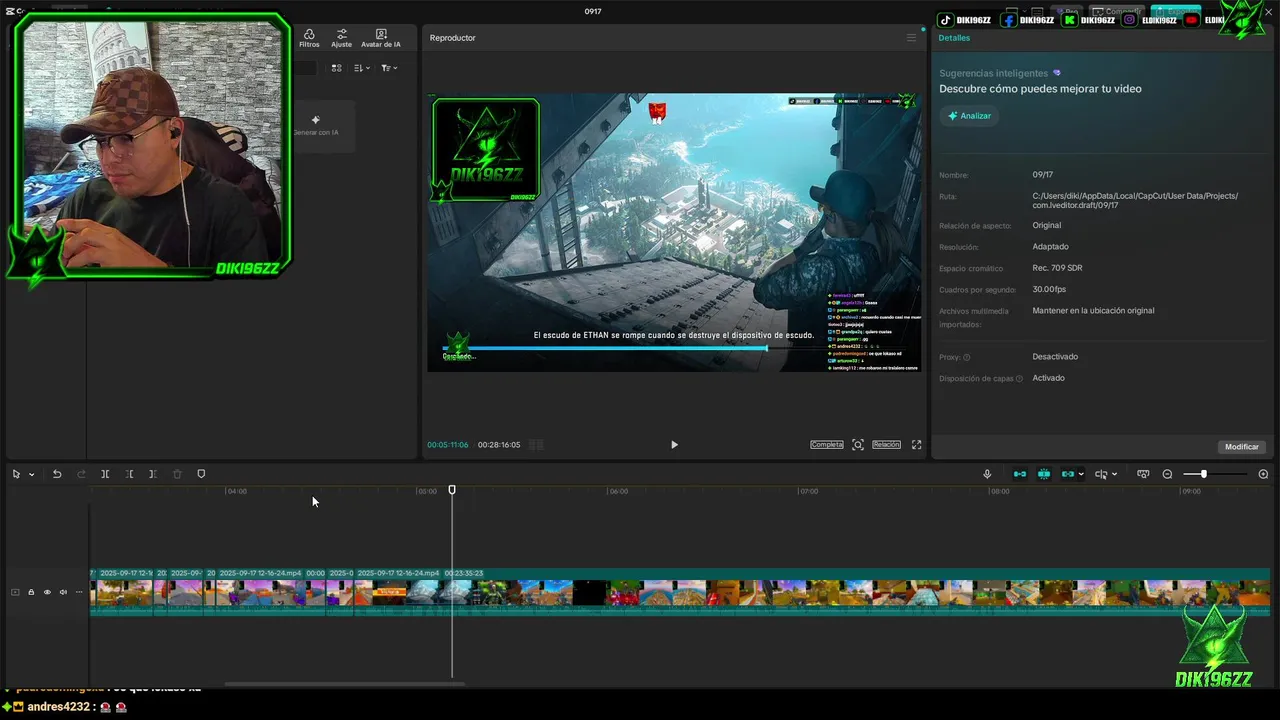Click the Activado layer arrangement value
This screenshot has width=1280, height=720.
point(1048,378)
